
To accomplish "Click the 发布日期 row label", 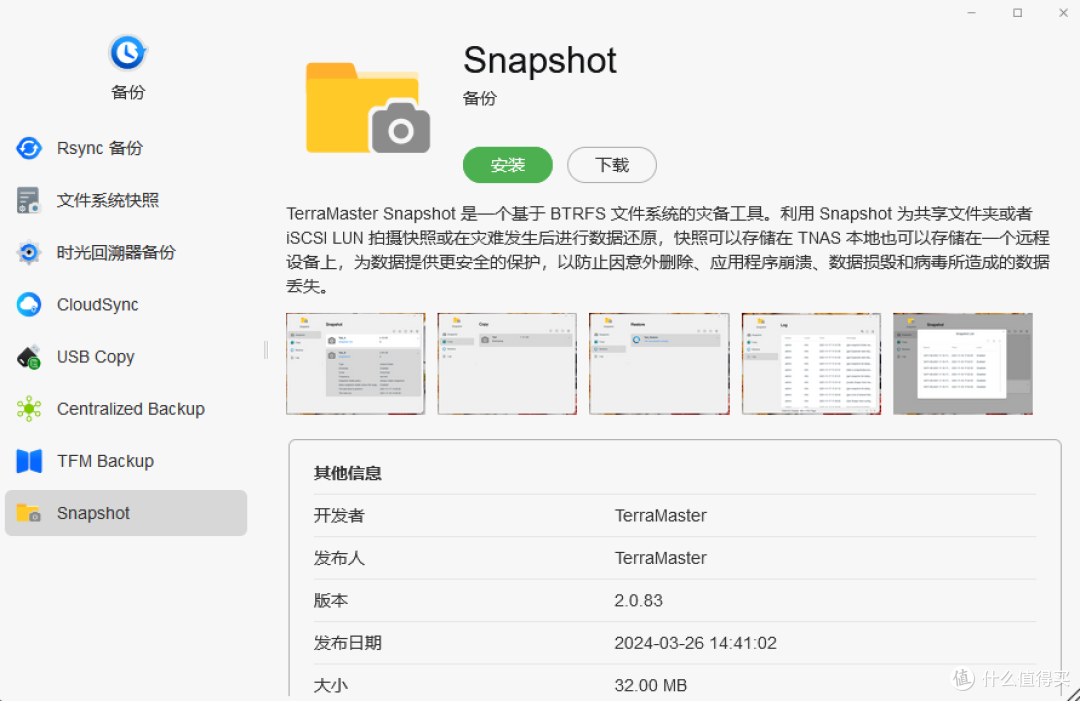I will point(347,643).
